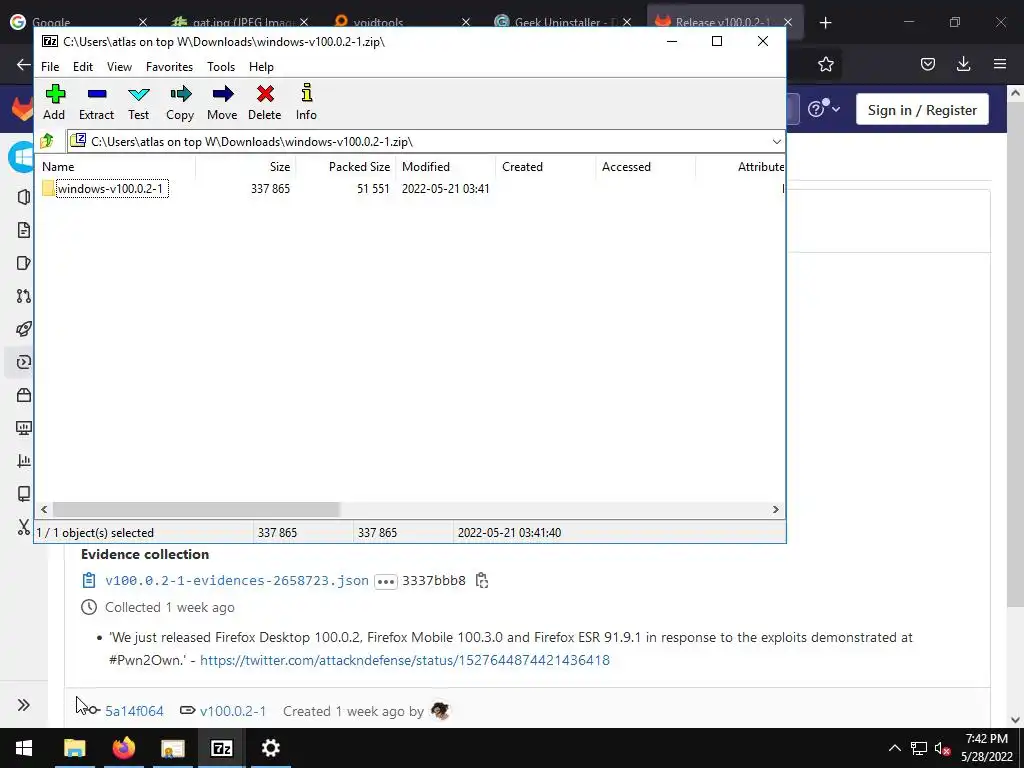Open File Explorer from the taskbar
Screen dimensions: 1024x768
point(74,748)
